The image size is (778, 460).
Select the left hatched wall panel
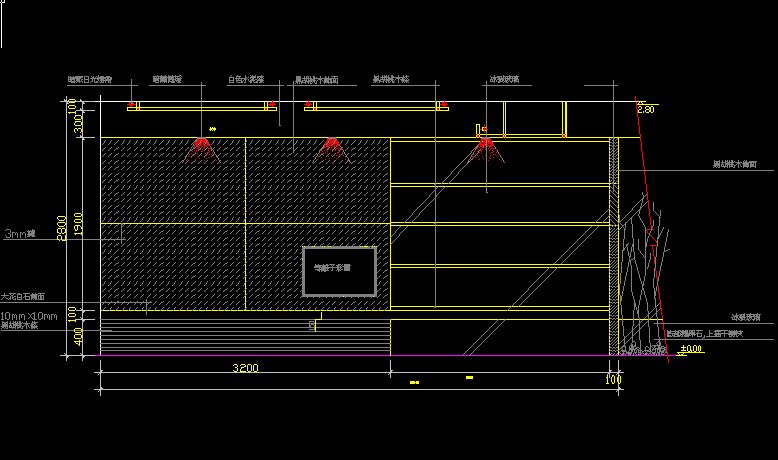pyautogui.click(x=172, y=220)
